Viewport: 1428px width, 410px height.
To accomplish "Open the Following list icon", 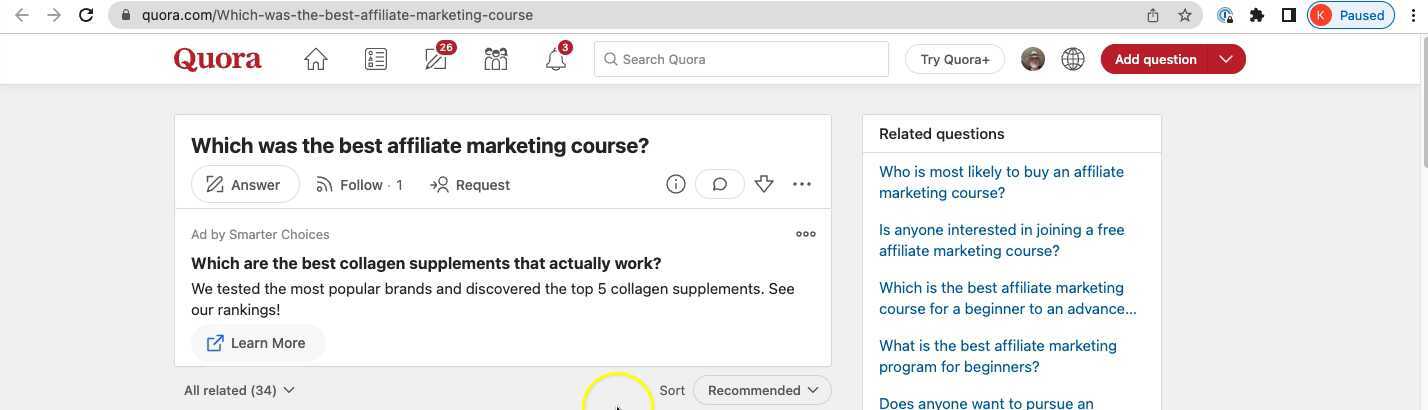I will coord(376,60).
